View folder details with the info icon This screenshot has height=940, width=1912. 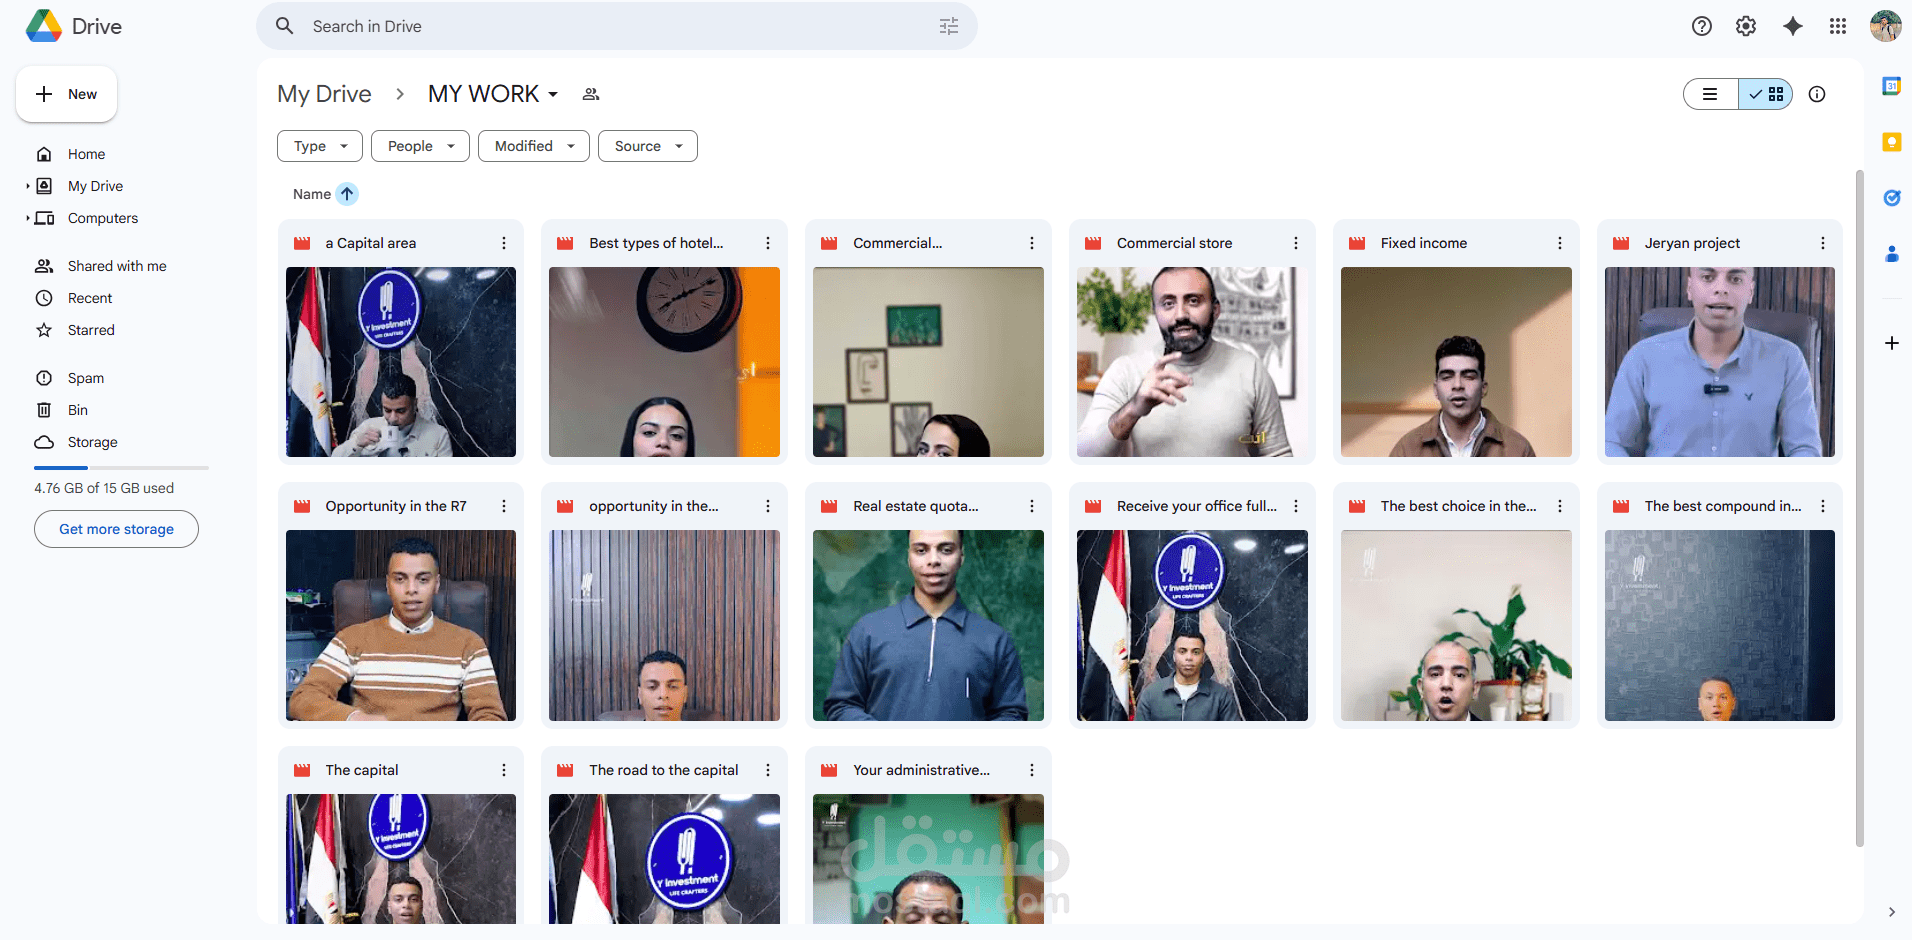point(1817,94)
